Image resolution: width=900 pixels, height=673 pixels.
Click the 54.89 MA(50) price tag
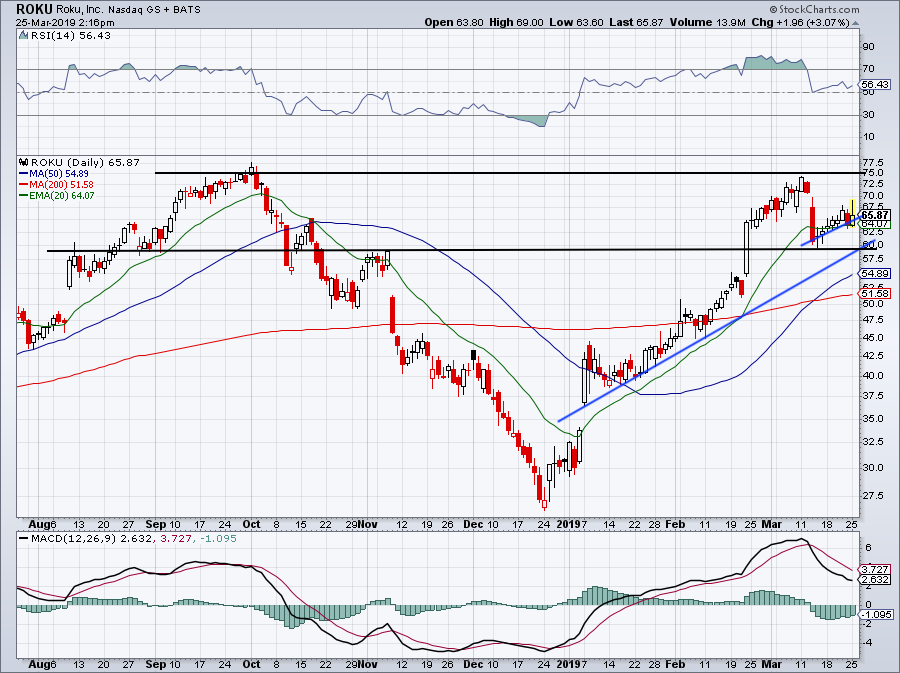click(875, 274)
